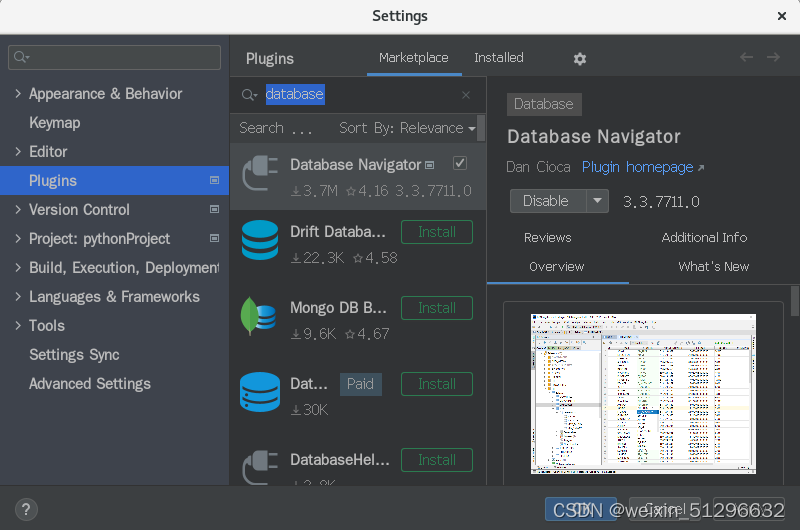Click the Drift Database plugin icon

[260, 240]
